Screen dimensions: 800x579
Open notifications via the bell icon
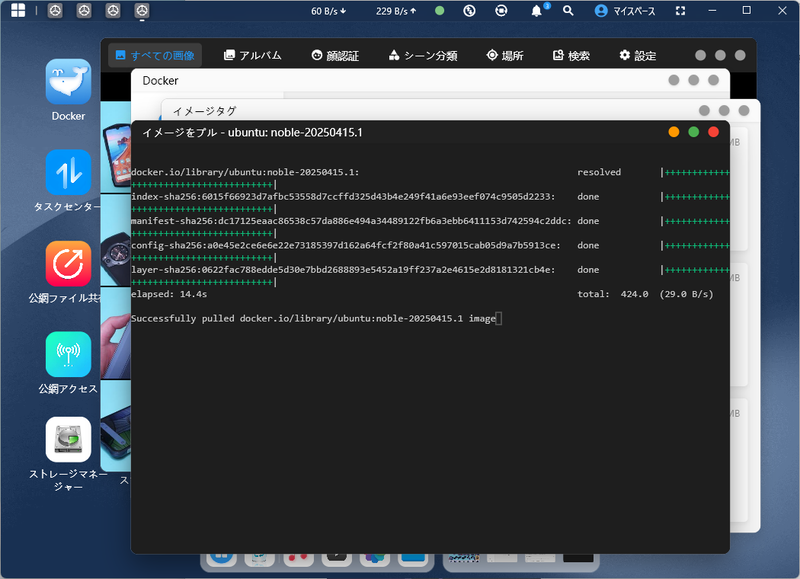[x=537, y=11]
